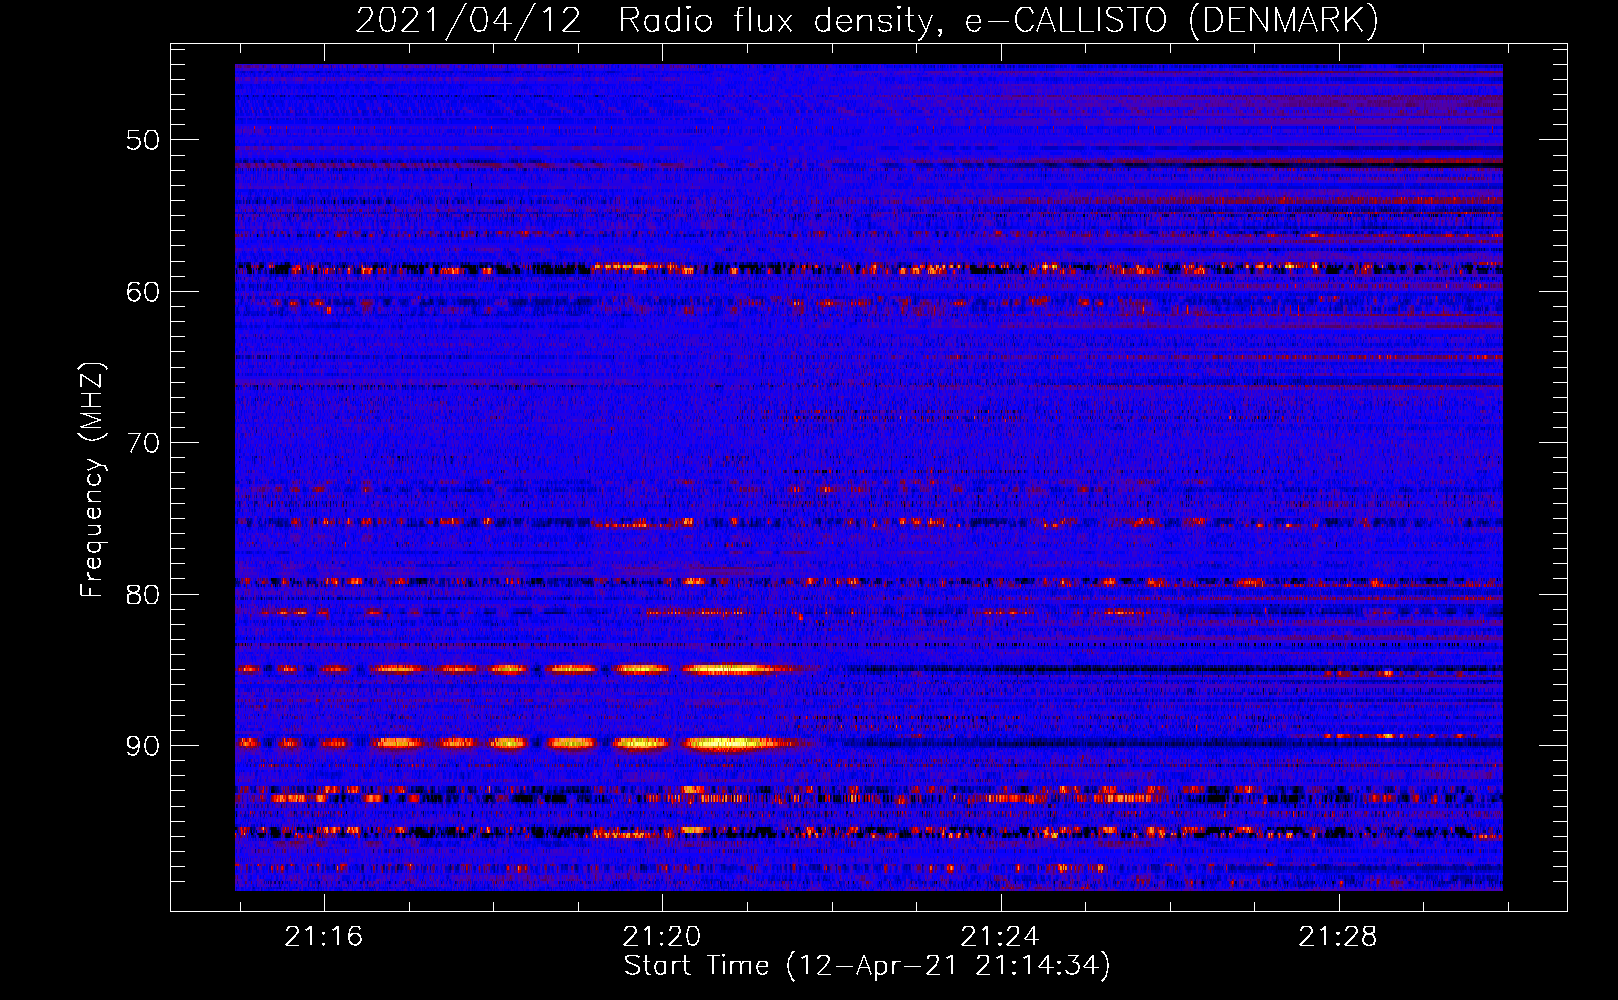Click the 60 frequency tick label
Image resolution: width=1618 pixels, height=1000 pixels.
coord(143,292)
